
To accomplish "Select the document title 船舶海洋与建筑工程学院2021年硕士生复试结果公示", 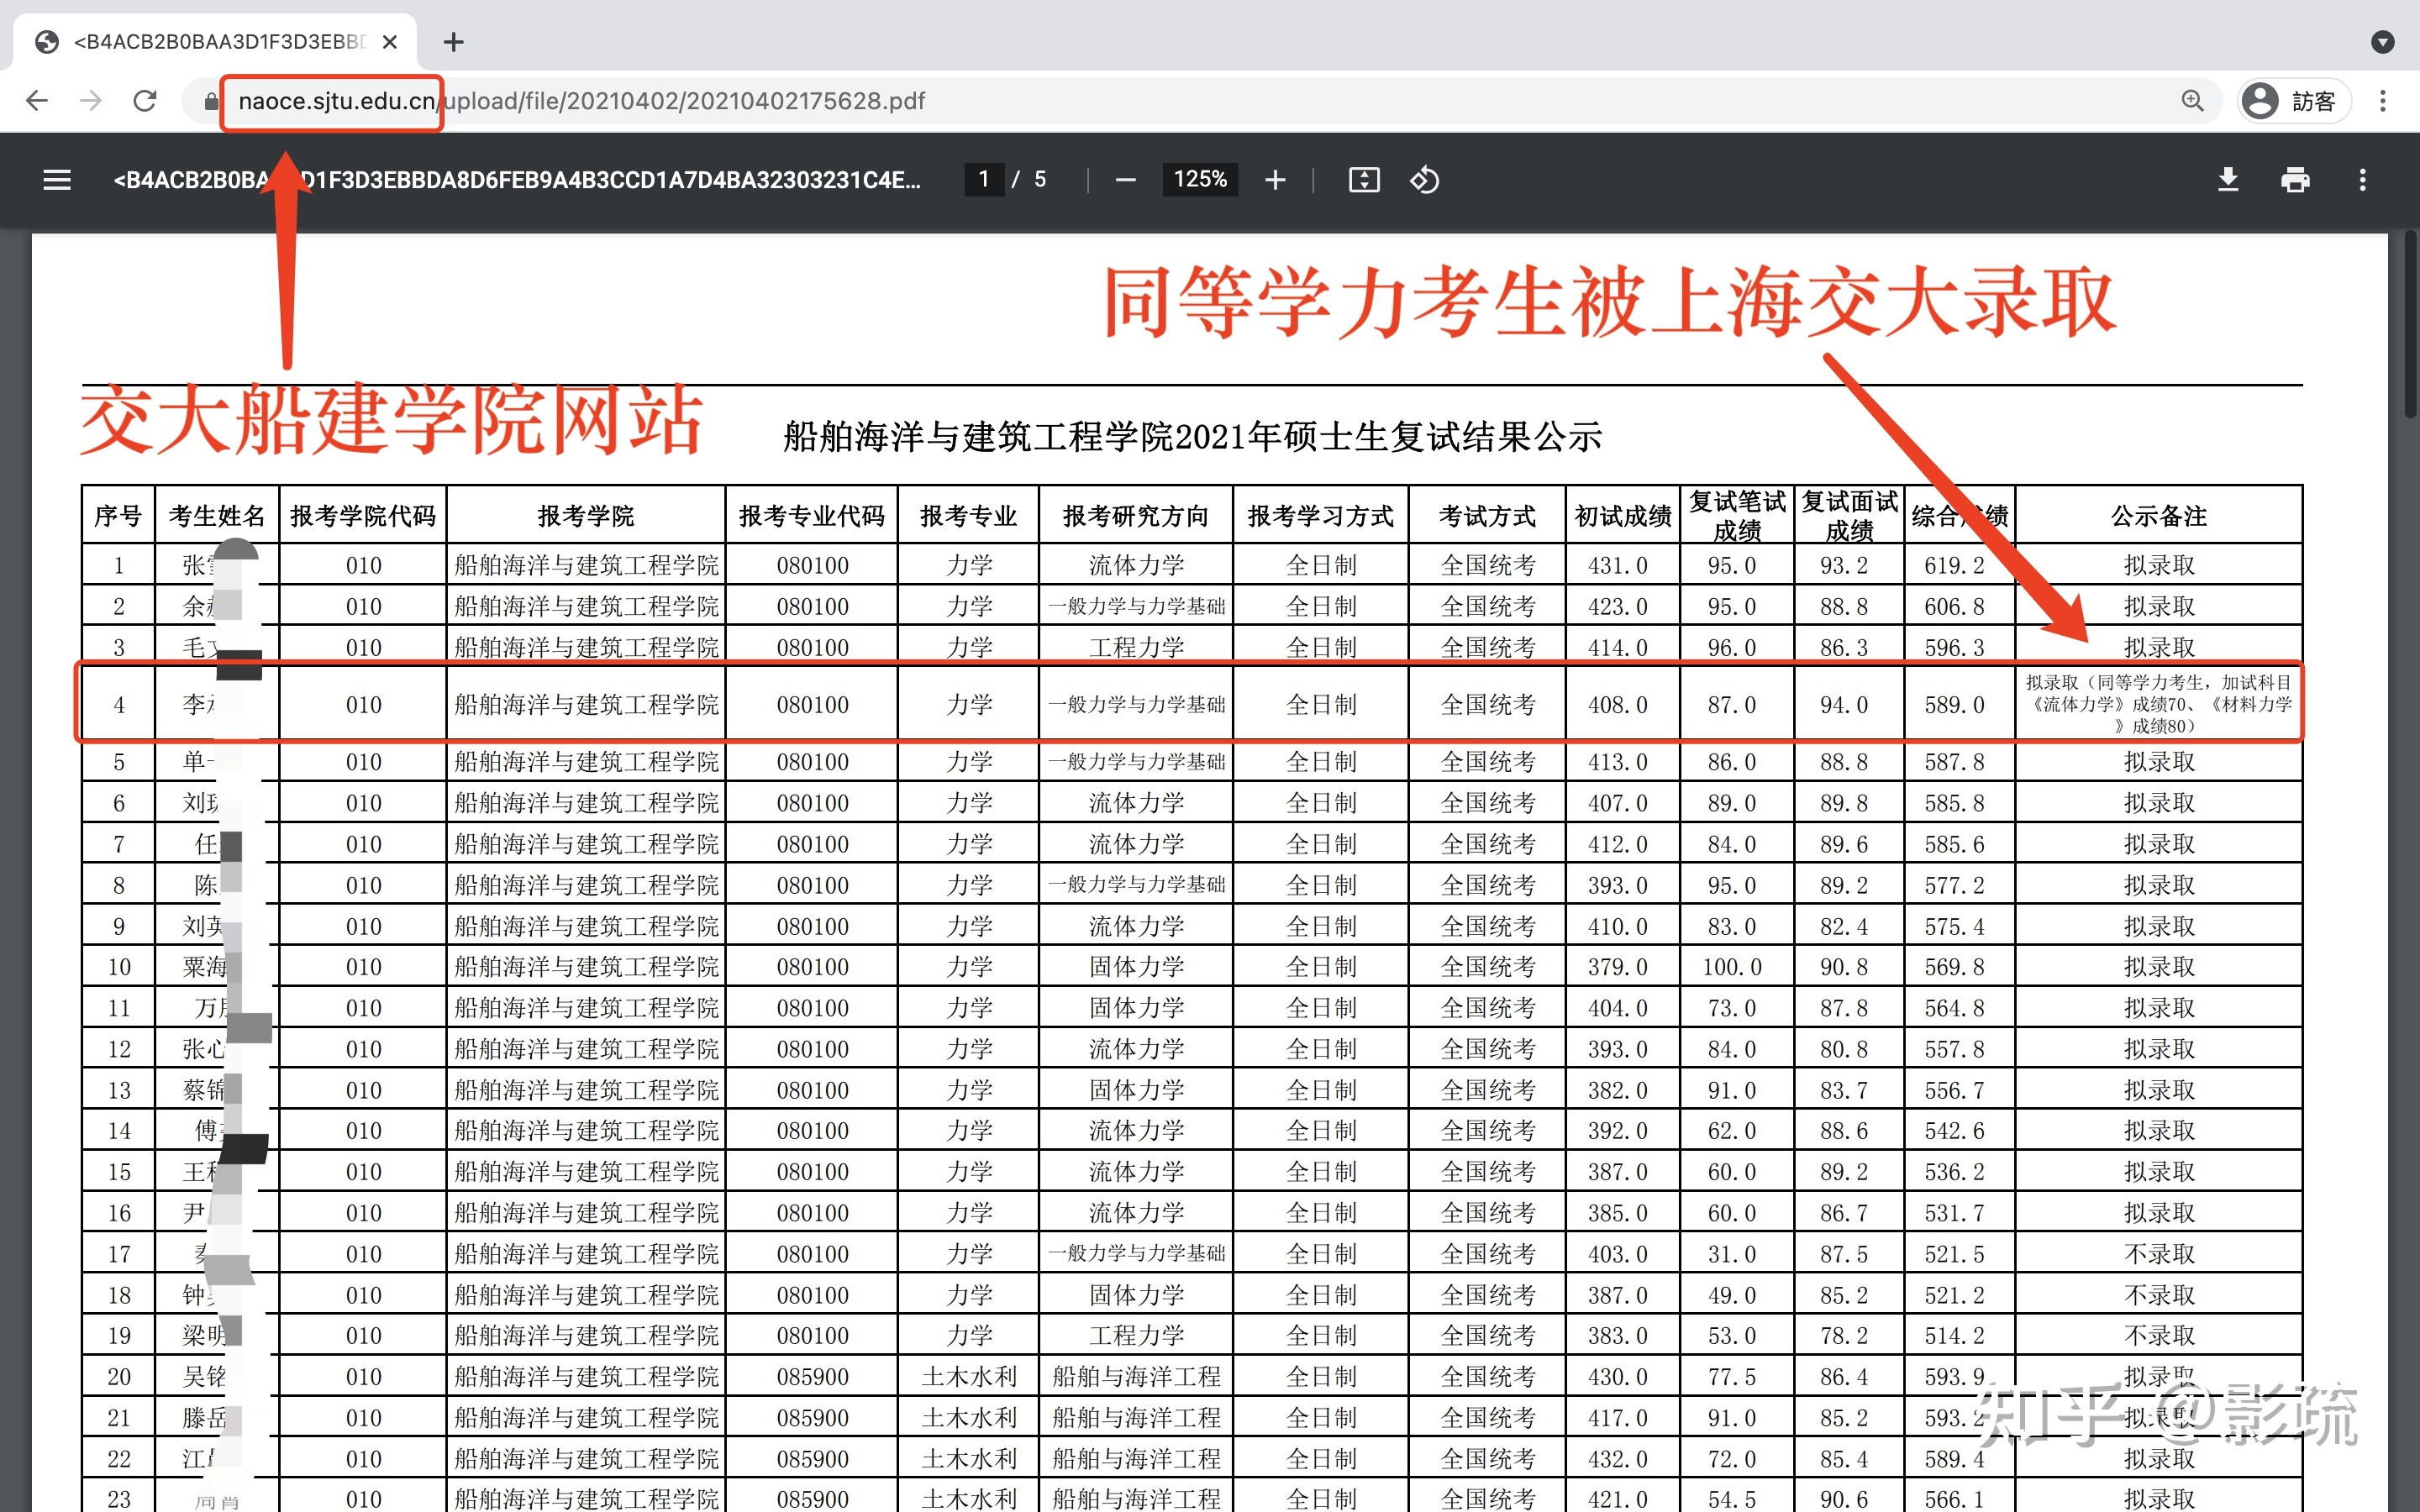I will [x=1192, y=437].
